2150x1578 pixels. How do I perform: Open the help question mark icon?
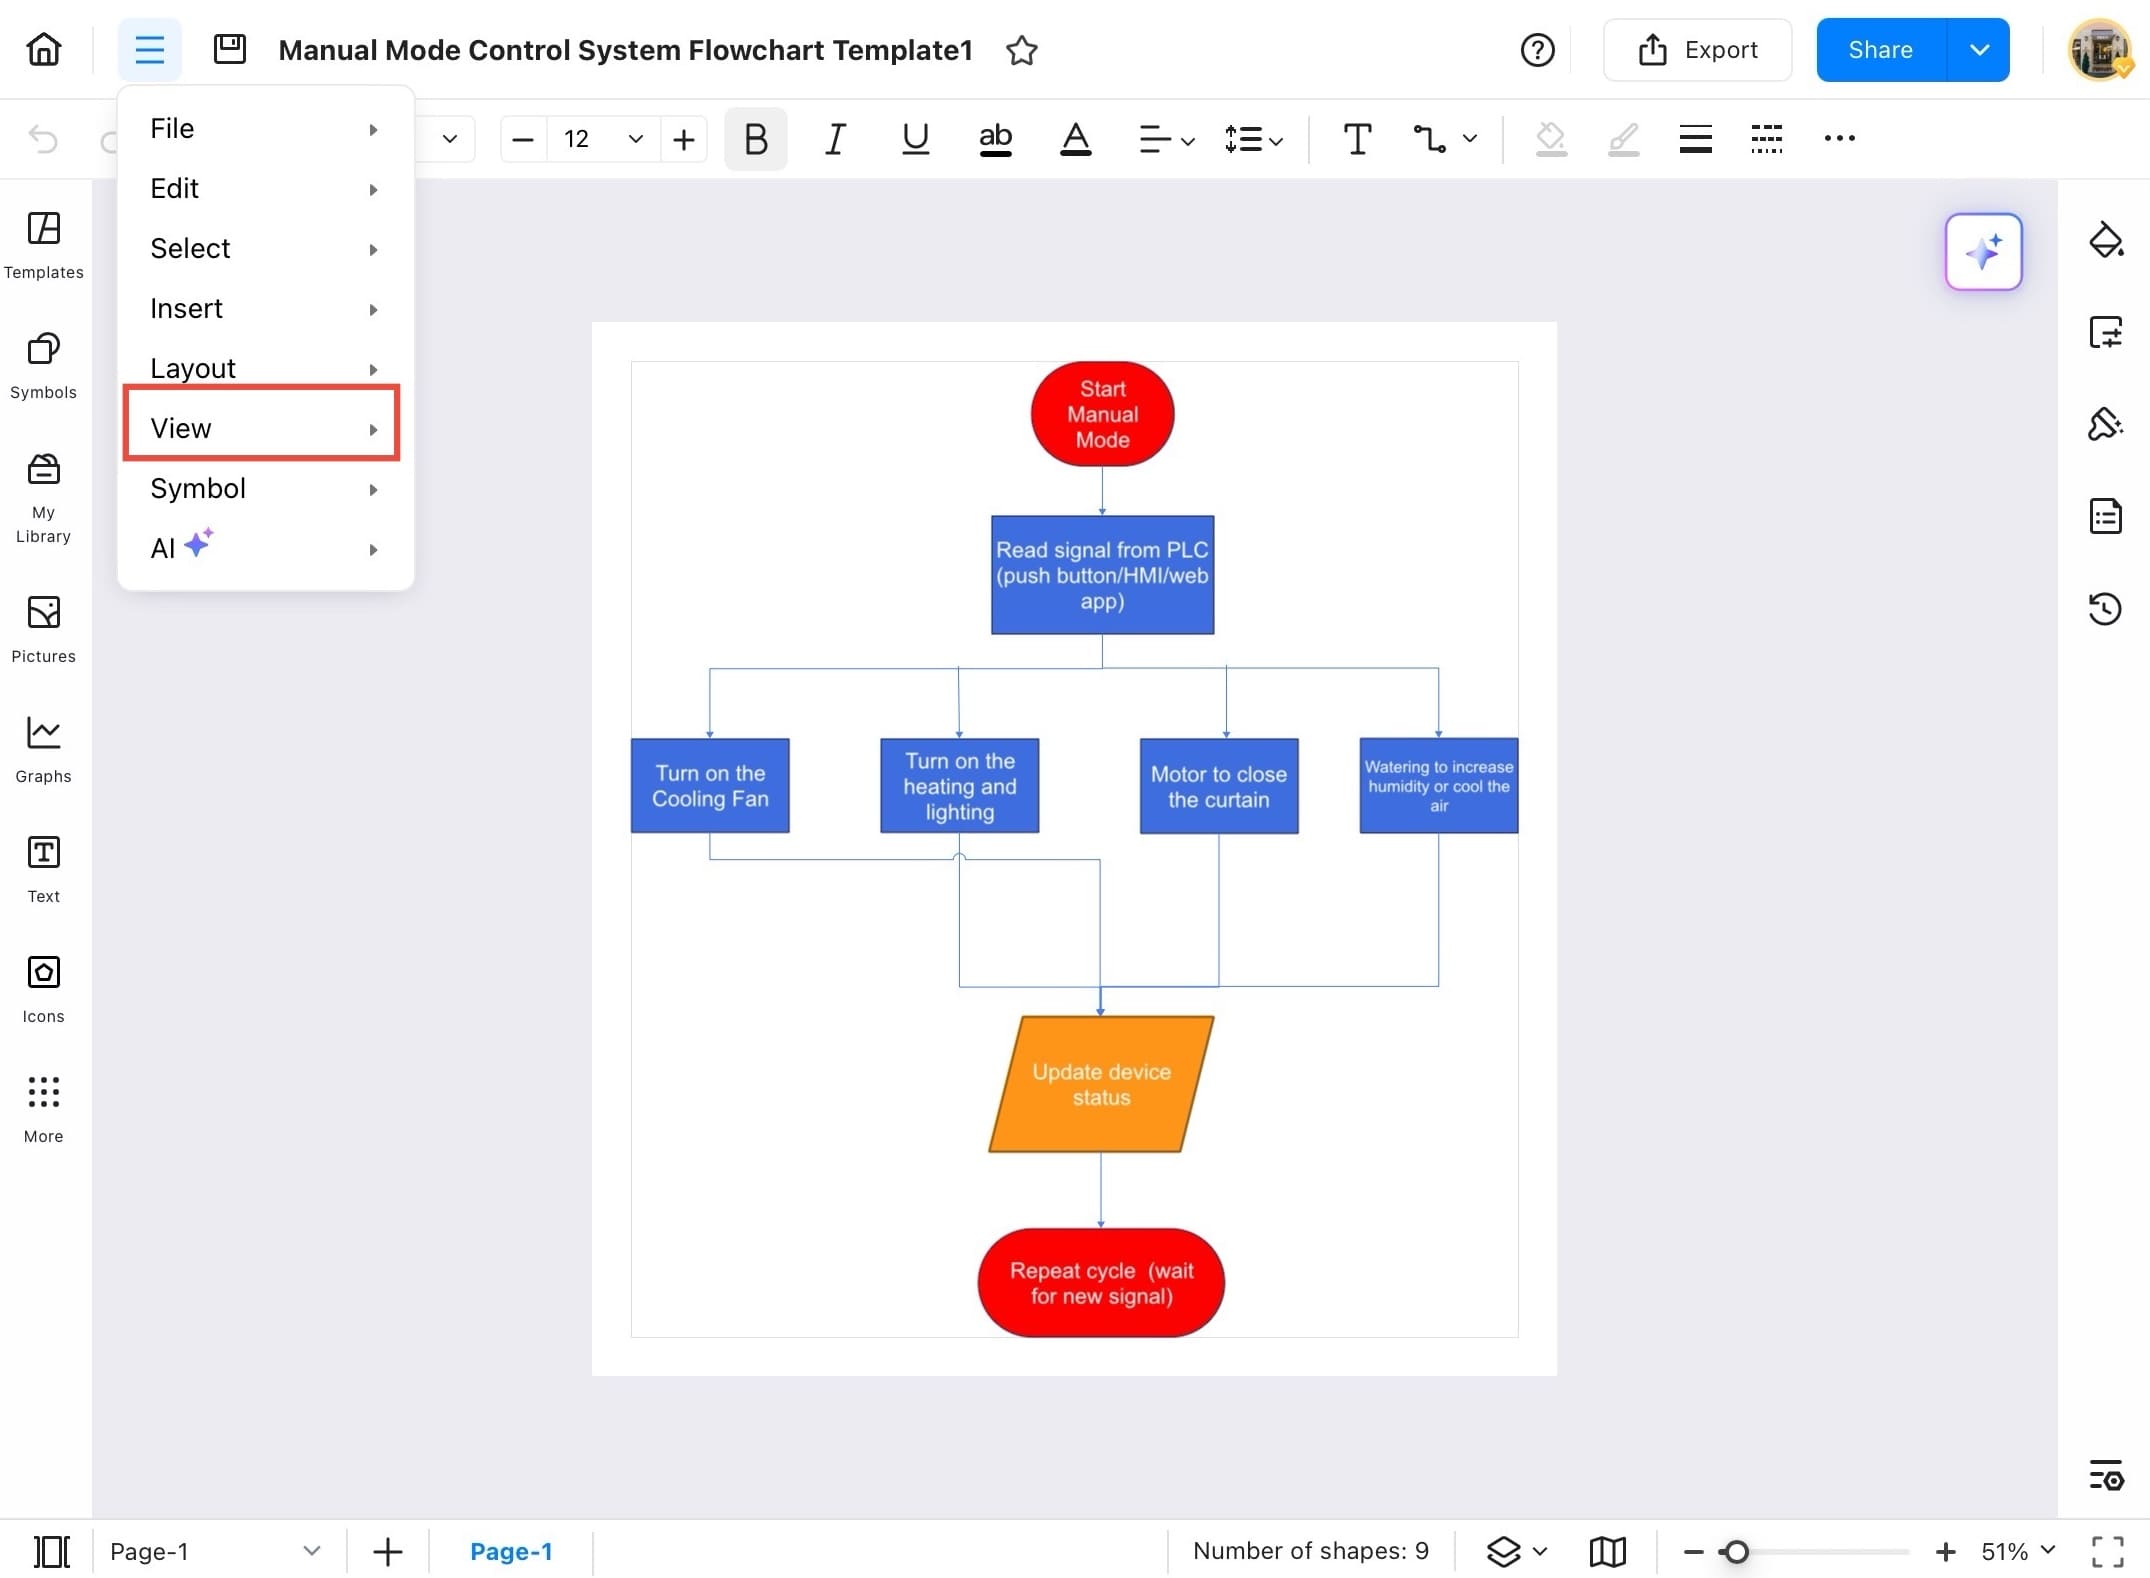[x=1537, y=49]
